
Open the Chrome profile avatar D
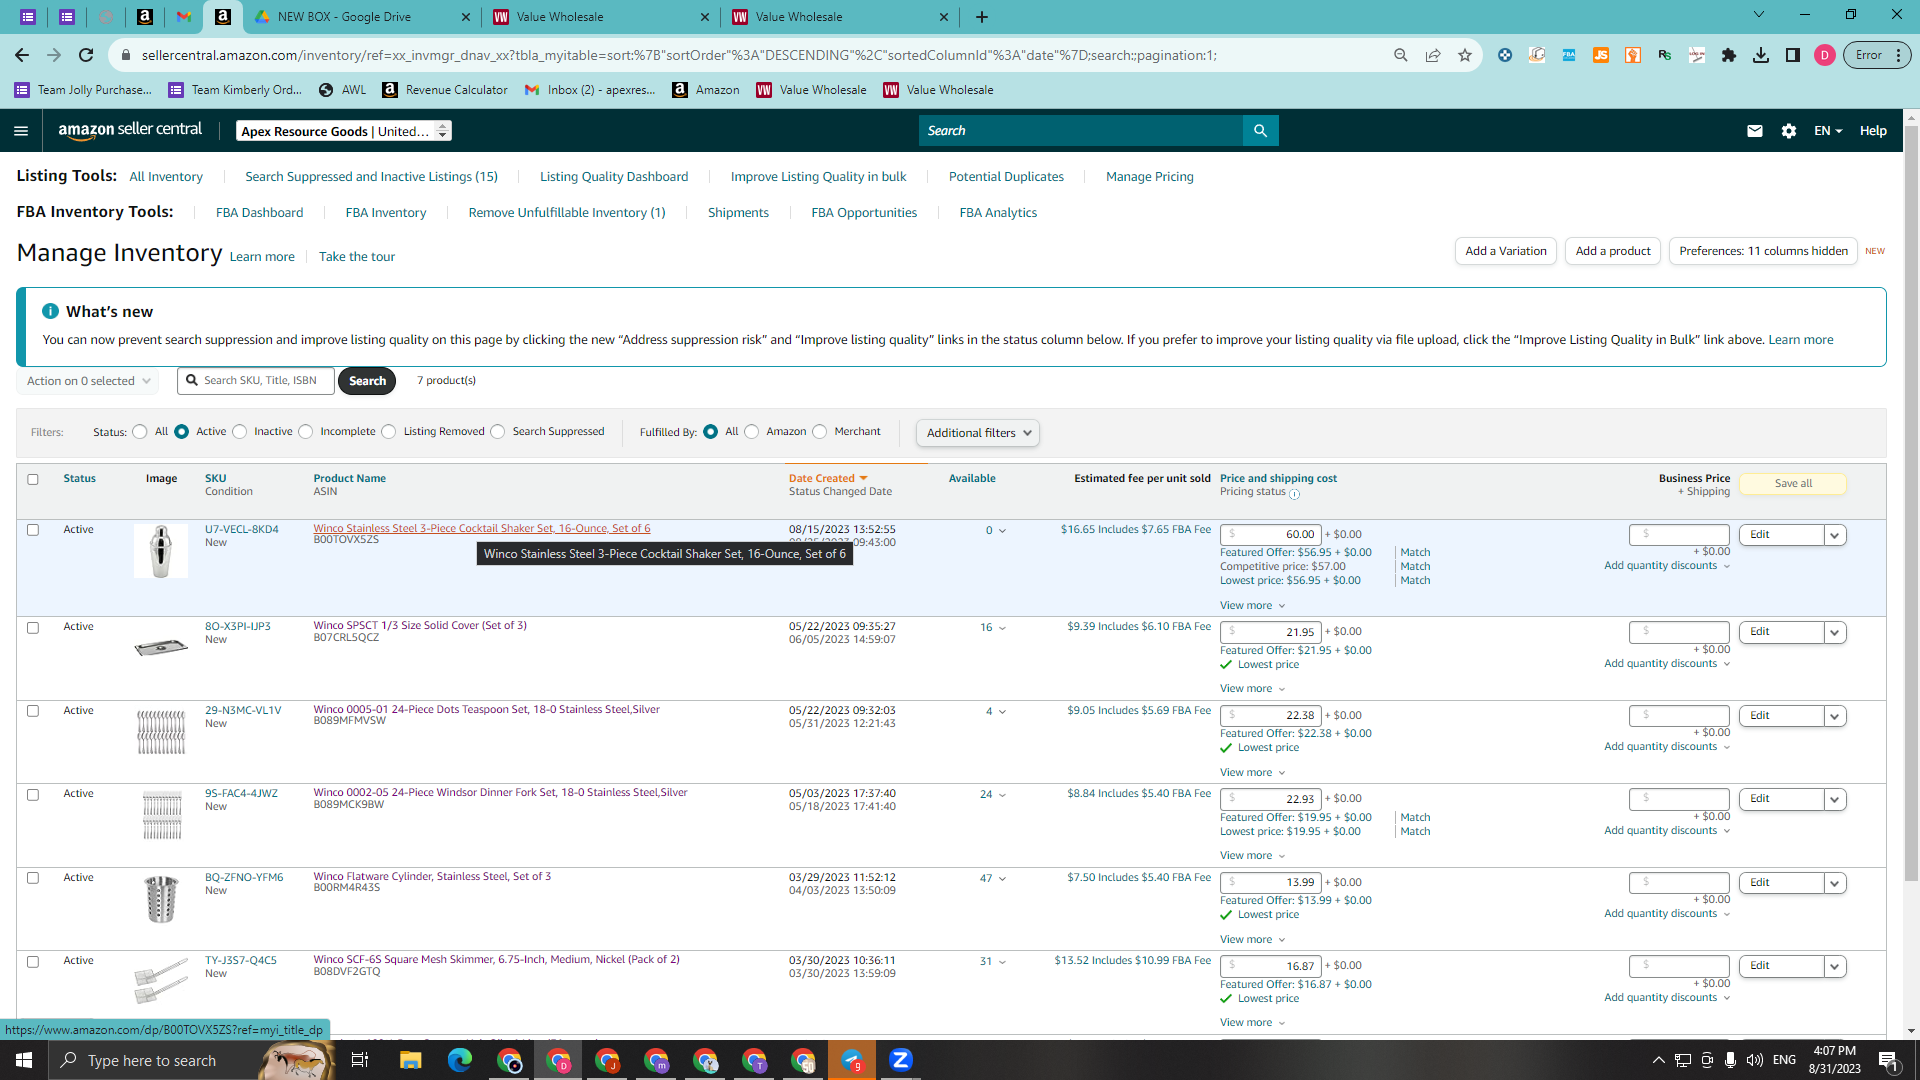pos(1825,55)
